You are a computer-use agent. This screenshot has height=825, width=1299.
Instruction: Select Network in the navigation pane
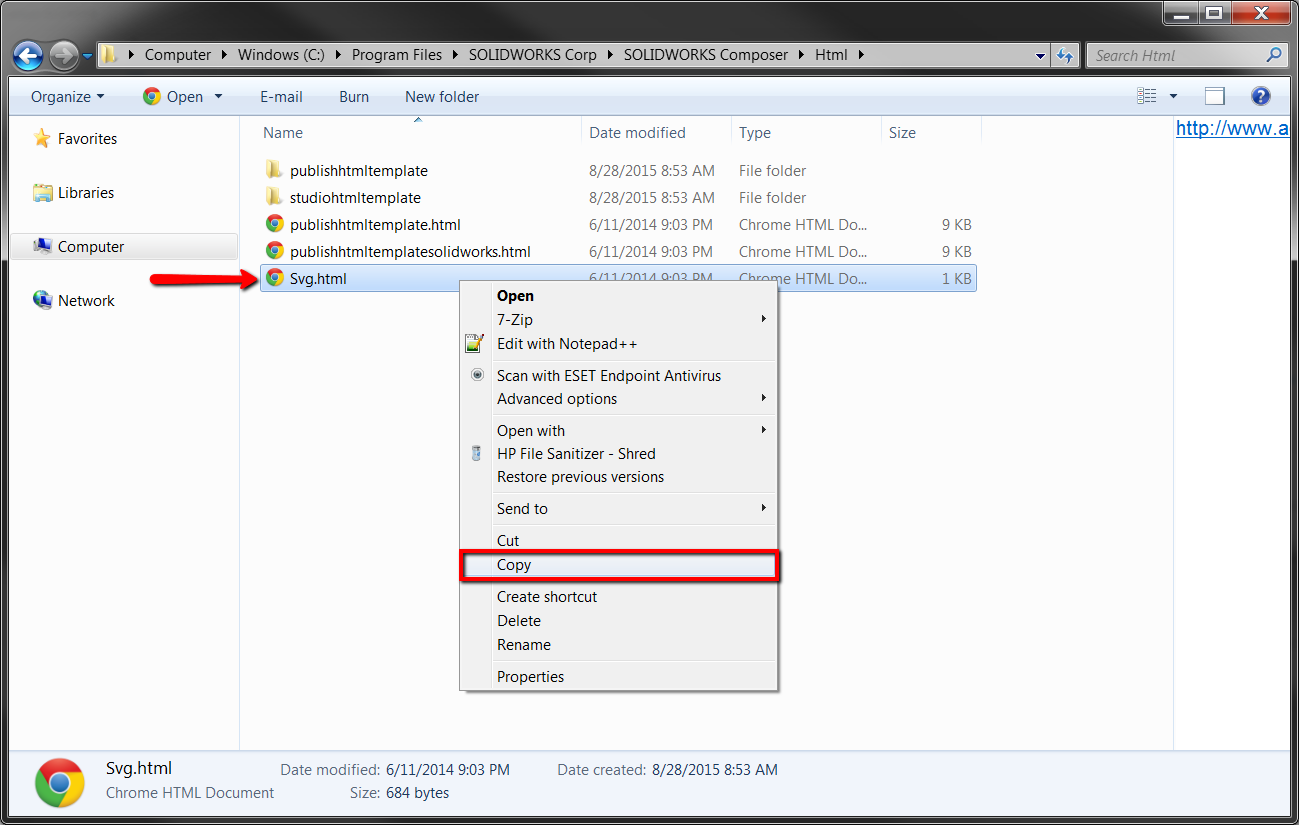pos(86,301)
